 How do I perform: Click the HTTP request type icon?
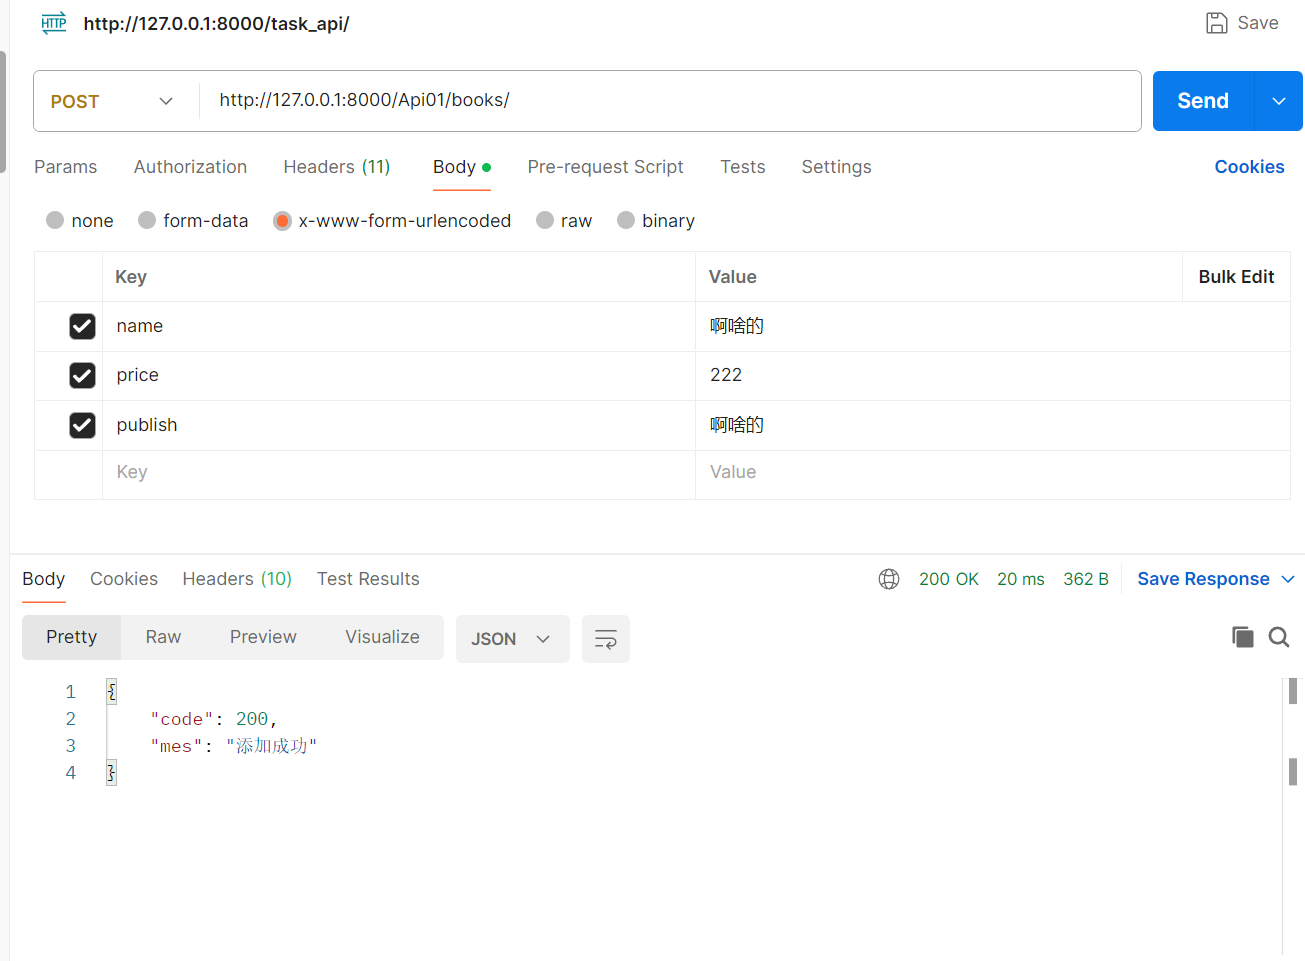[54, 23]
